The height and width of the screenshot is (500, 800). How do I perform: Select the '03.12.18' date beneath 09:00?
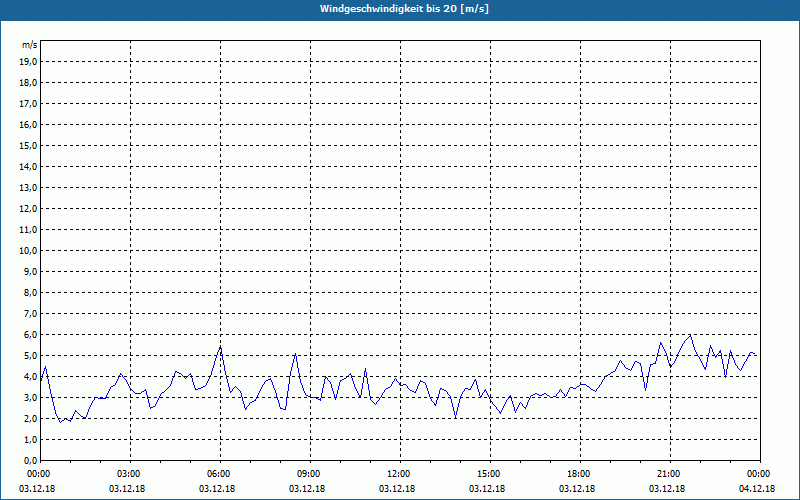[307, 489]
